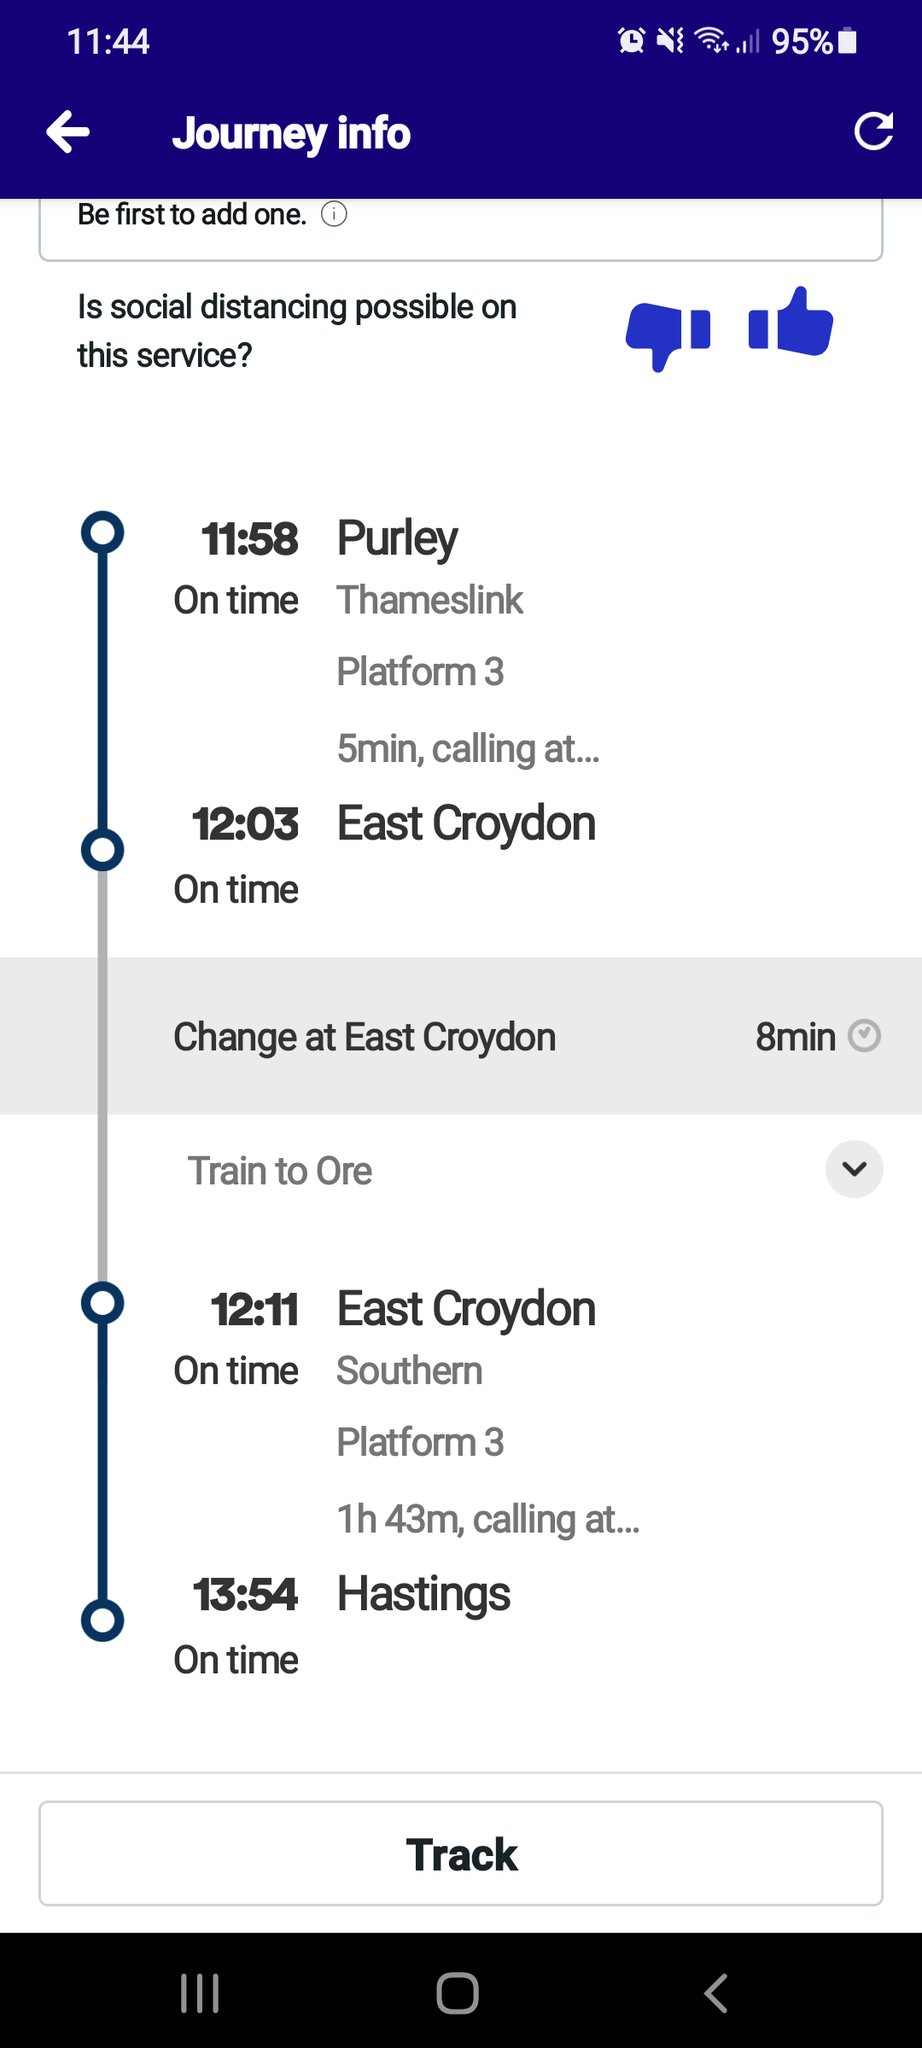Image resolution: width=922 pixels, height=2048 pixels.
Task: Expand the Train to Ore details
Action: [854, 1169]
